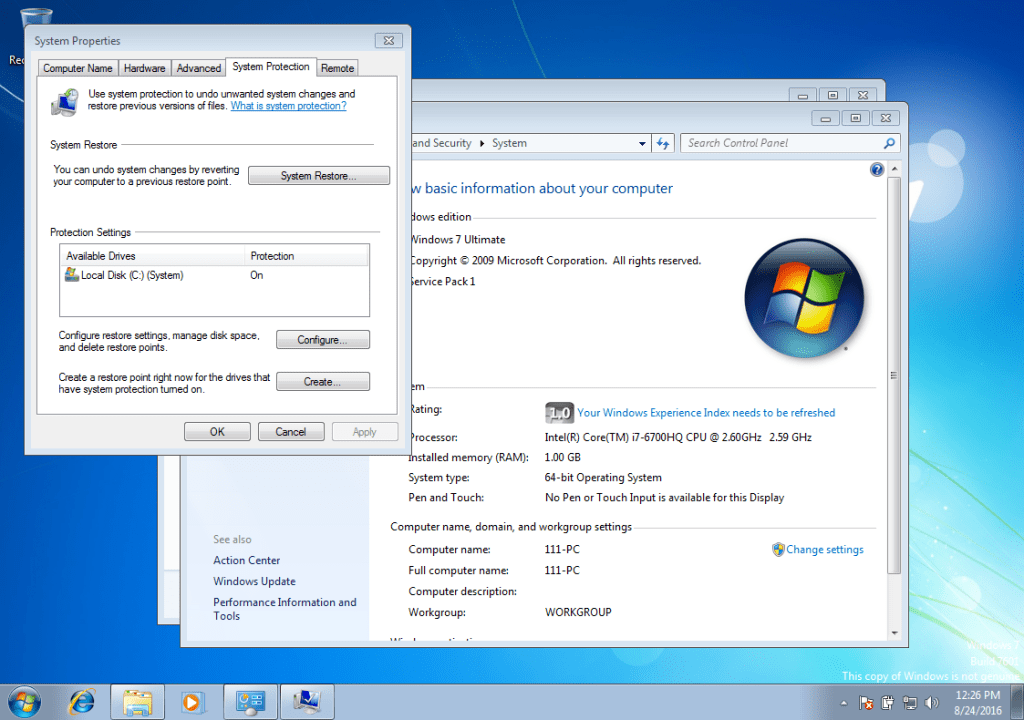This screenshot has height=720, width=1024.
Task: Click the 1.0 Windows Experience rating badge
Action: (558, 412)
